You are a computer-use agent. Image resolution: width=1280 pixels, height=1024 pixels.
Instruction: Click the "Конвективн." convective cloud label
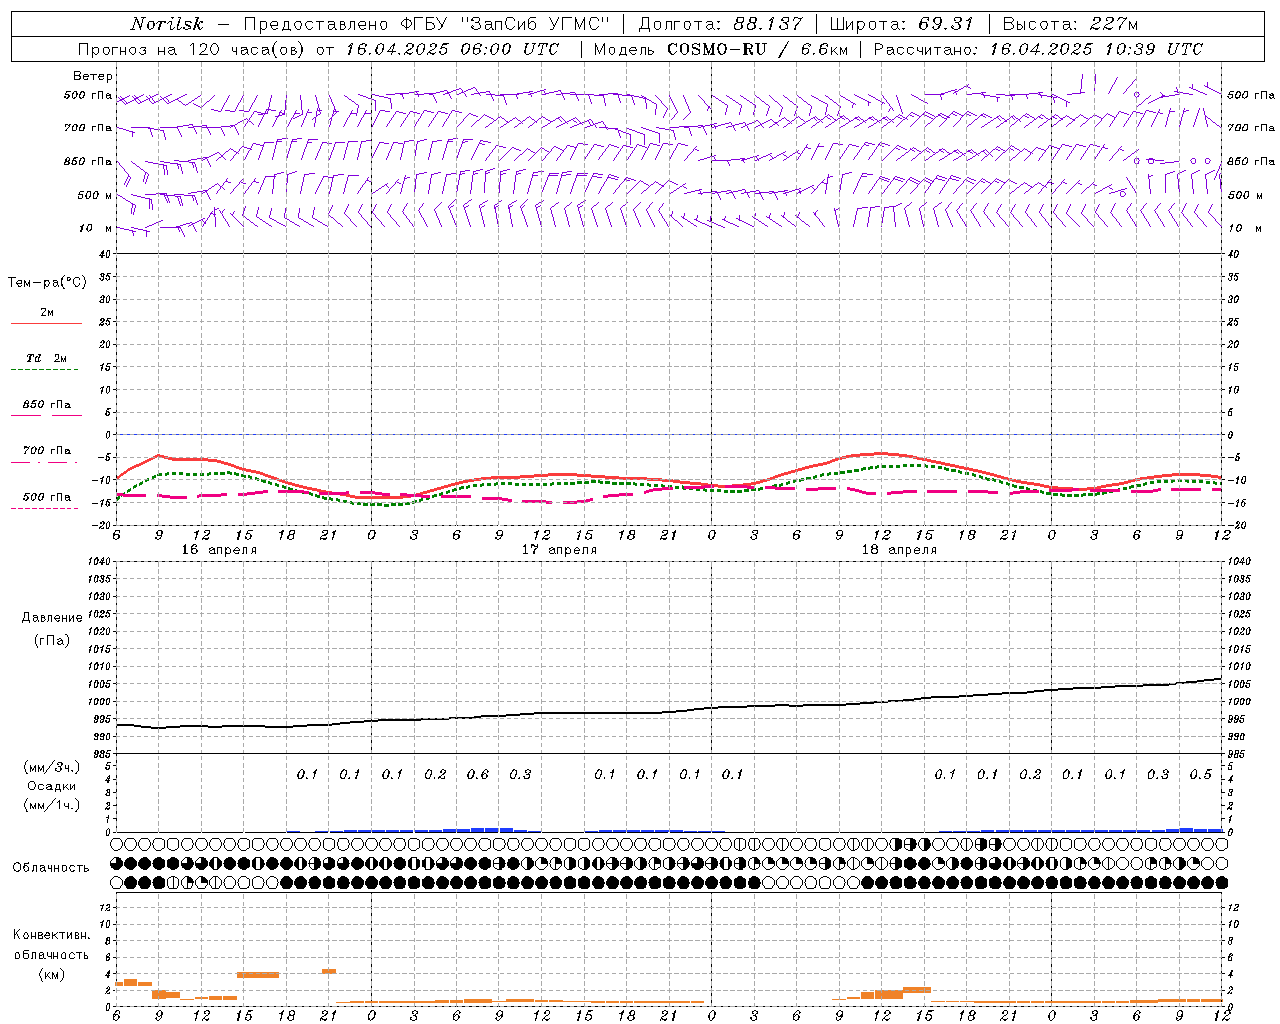tap(52, 935)
